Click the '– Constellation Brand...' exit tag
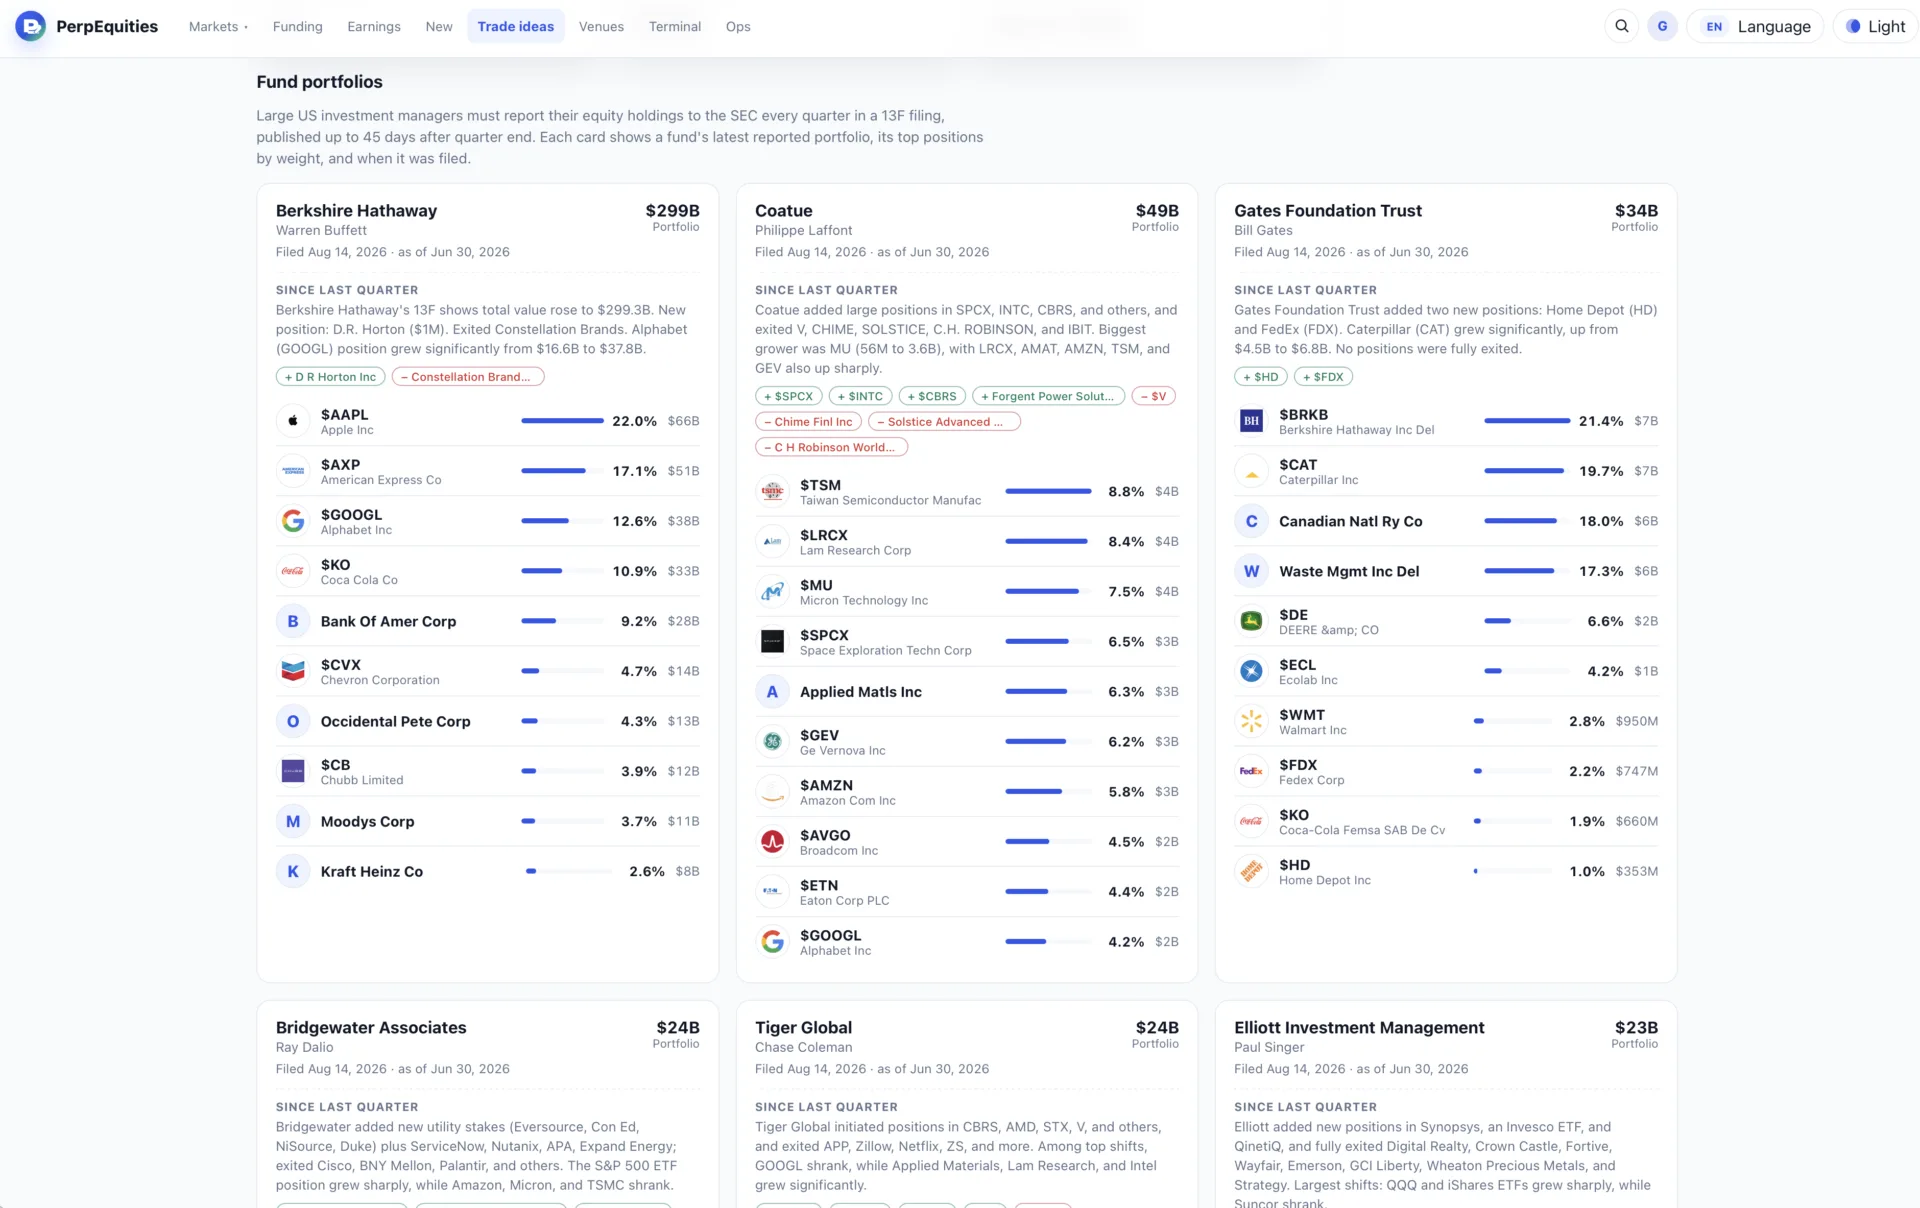 (x=468, y=377)
